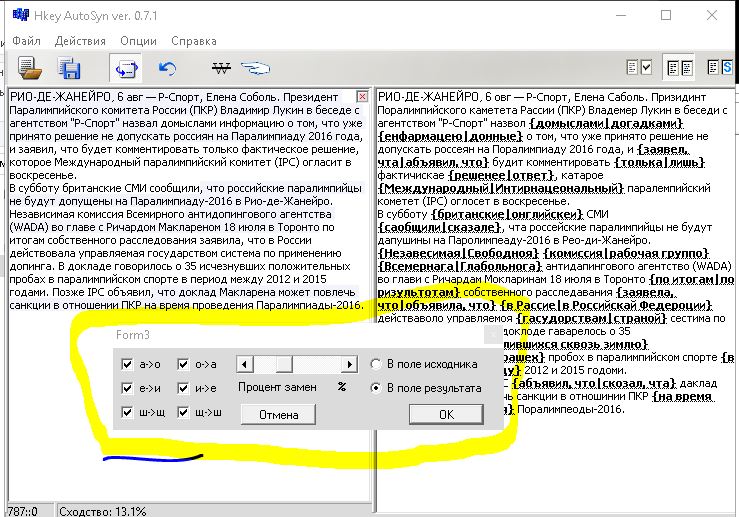The width and height of the screenshot is (739, 517).
Task: Click the red X on the source text panel
Action: [x=362, y=96]
